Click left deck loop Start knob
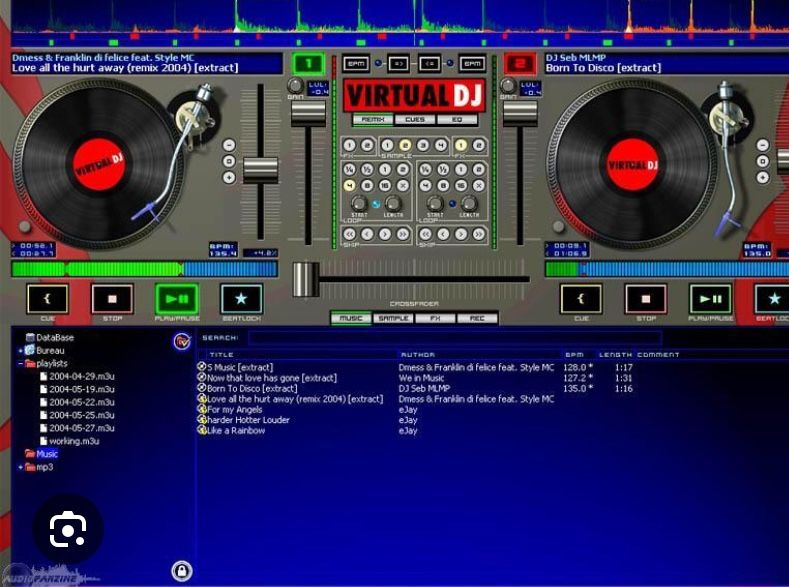Screen dimensions: 789x587 coord(359,204)
